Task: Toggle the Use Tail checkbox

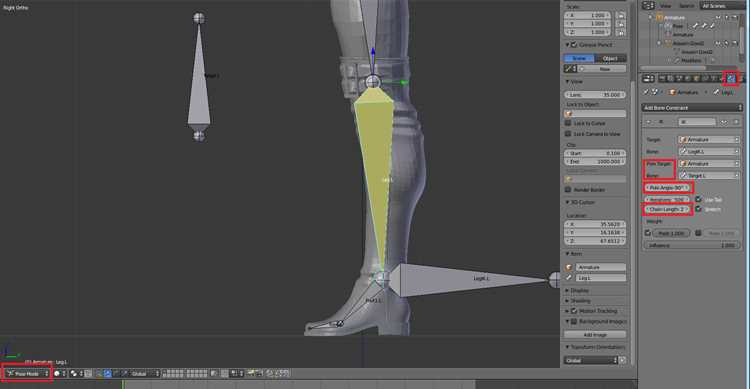Action: [x=698, y=199]
